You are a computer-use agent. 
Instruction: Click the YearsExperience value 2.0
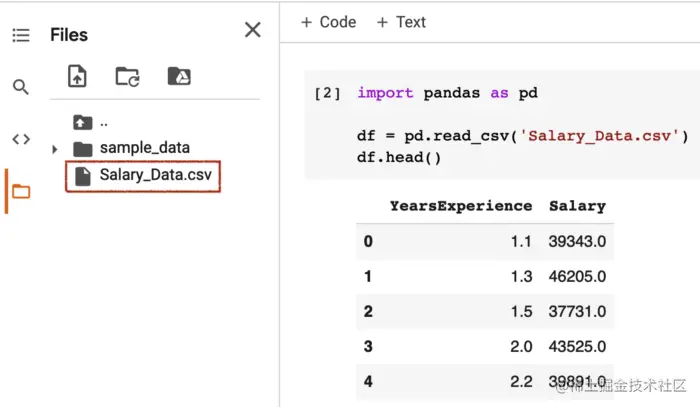click(521, 346)
